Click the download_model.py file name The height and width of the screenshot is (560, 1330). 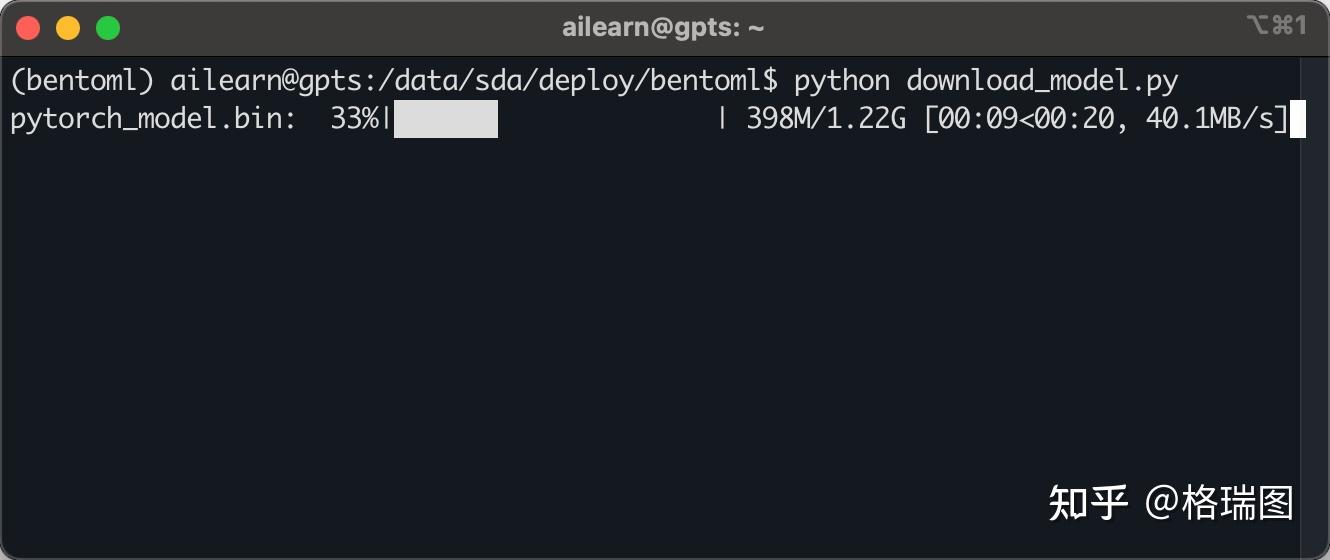pyautogui.click(x=1043, y=80)
